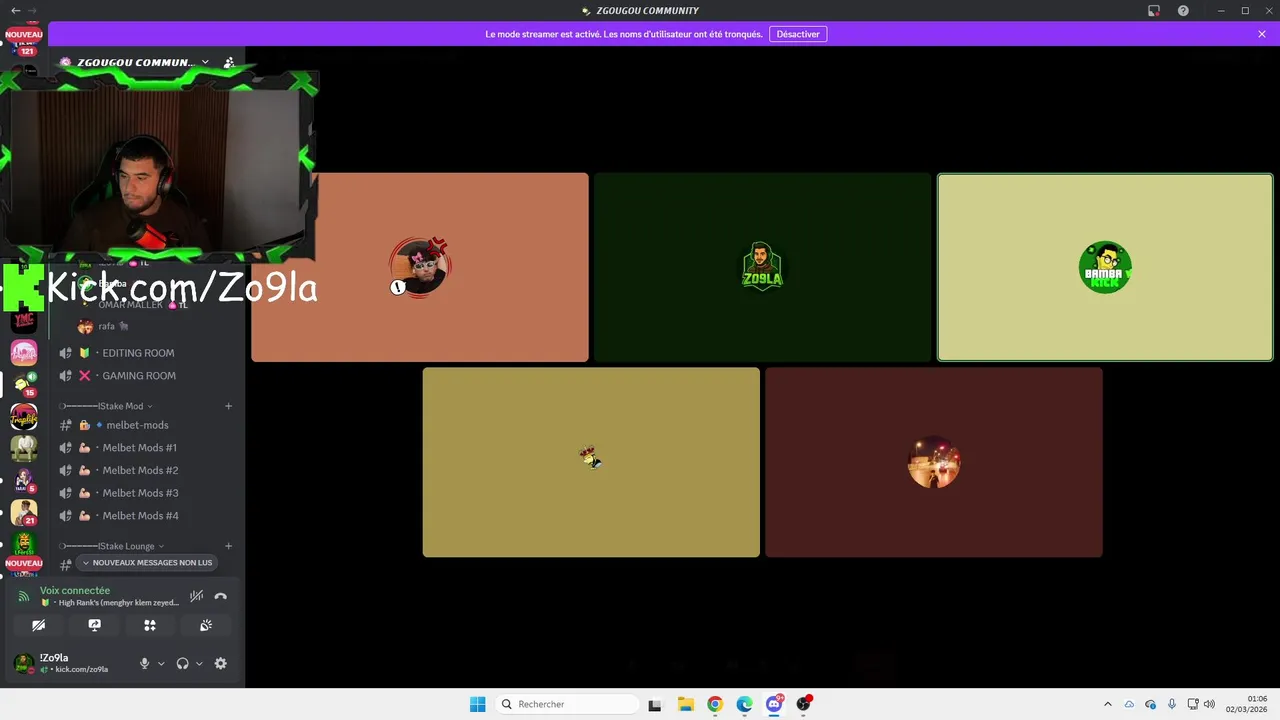Disconnect from voice with the hang-up icon
1280x720 pixels.
pyautogui.click(x=221, y=596)
